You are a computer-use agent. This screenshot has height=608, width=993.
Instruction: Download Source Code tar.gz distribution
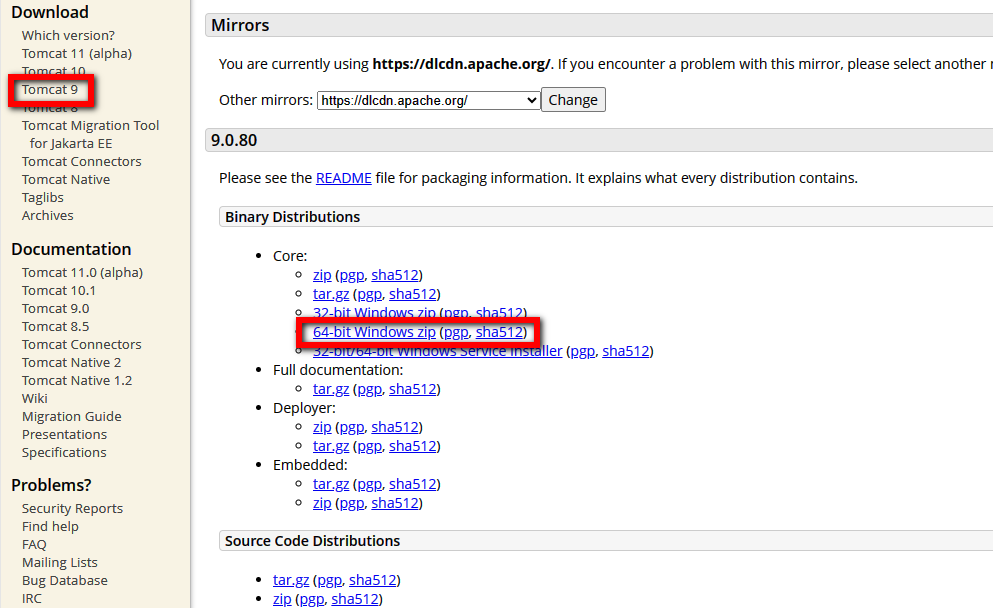click(291, 580)
